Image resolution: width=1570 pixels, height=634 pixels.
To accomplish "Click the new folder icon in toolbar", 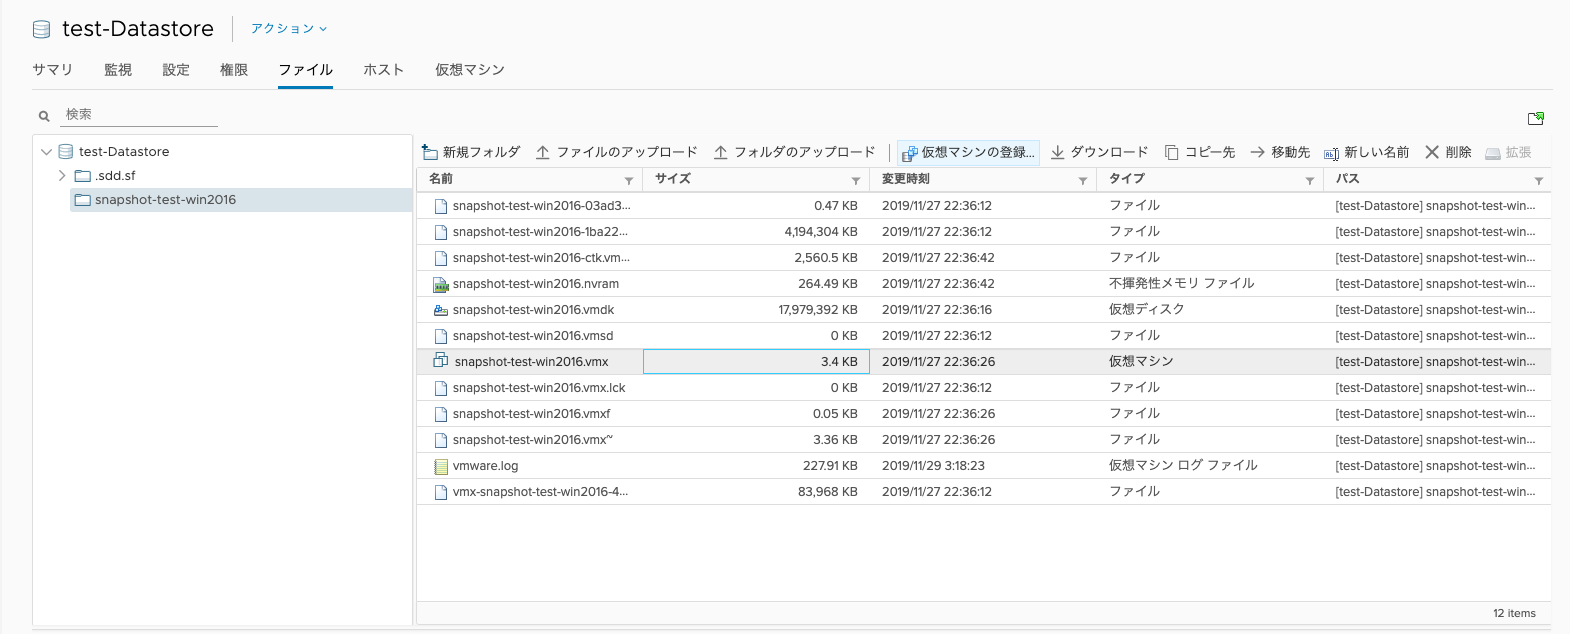I will click(430, 152).
